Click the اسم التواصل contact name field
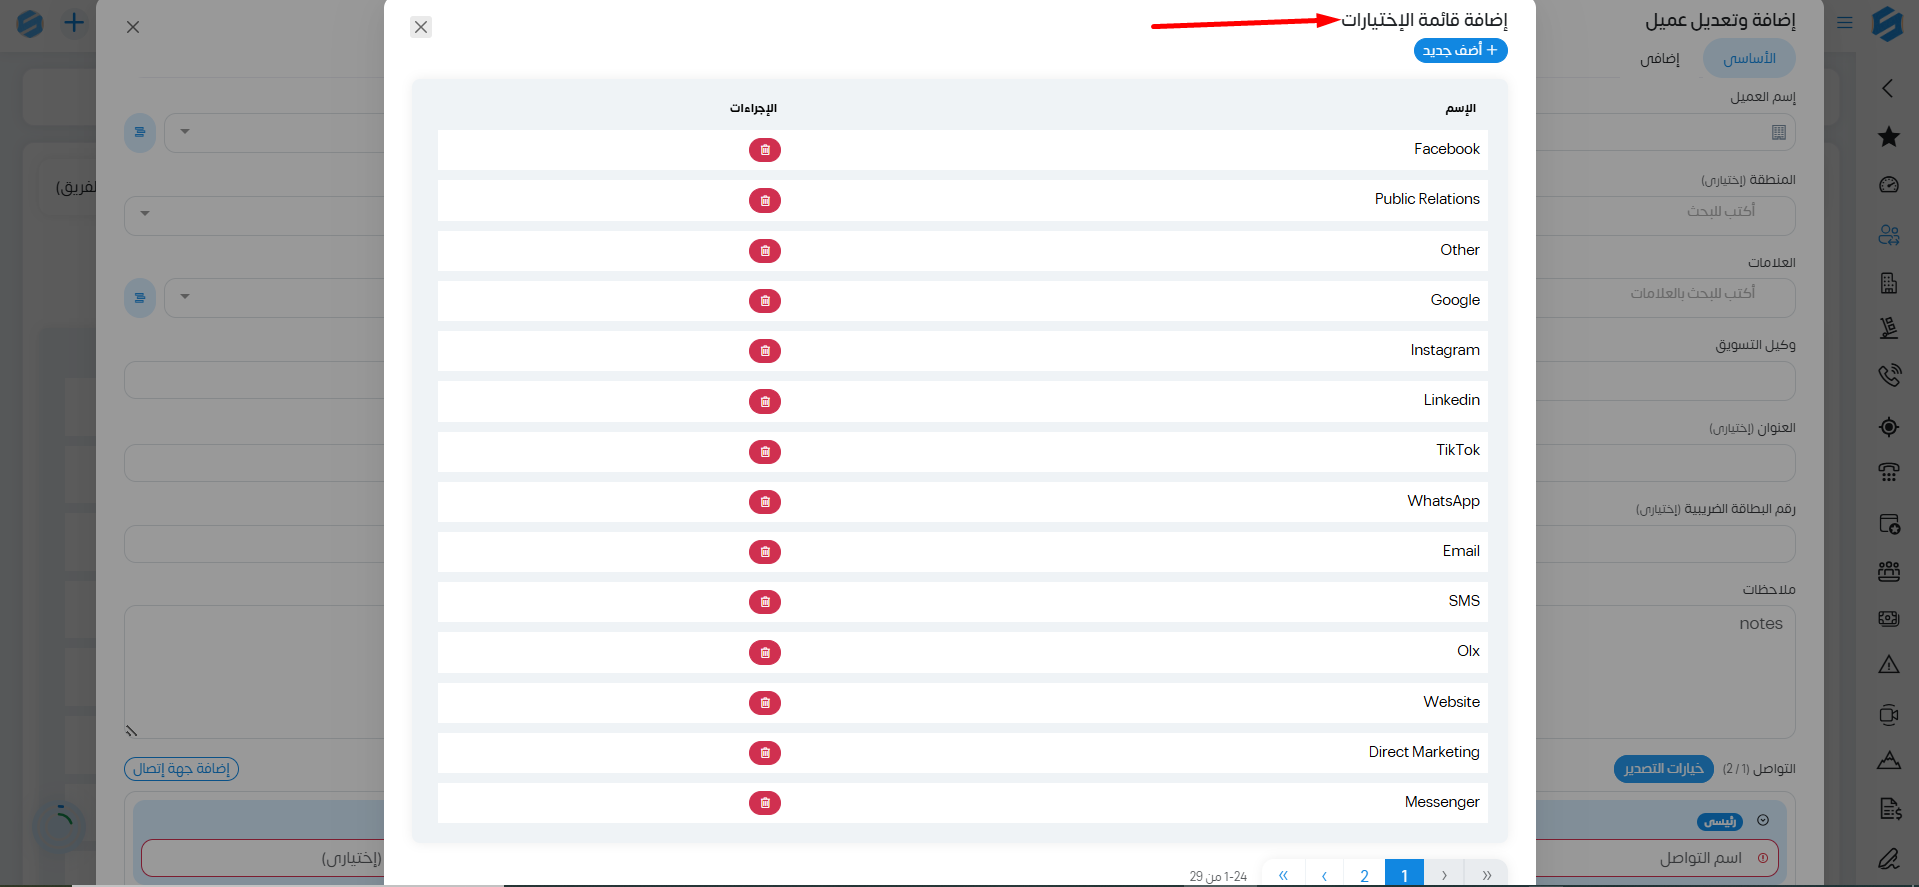 (x=1657, y=858)
